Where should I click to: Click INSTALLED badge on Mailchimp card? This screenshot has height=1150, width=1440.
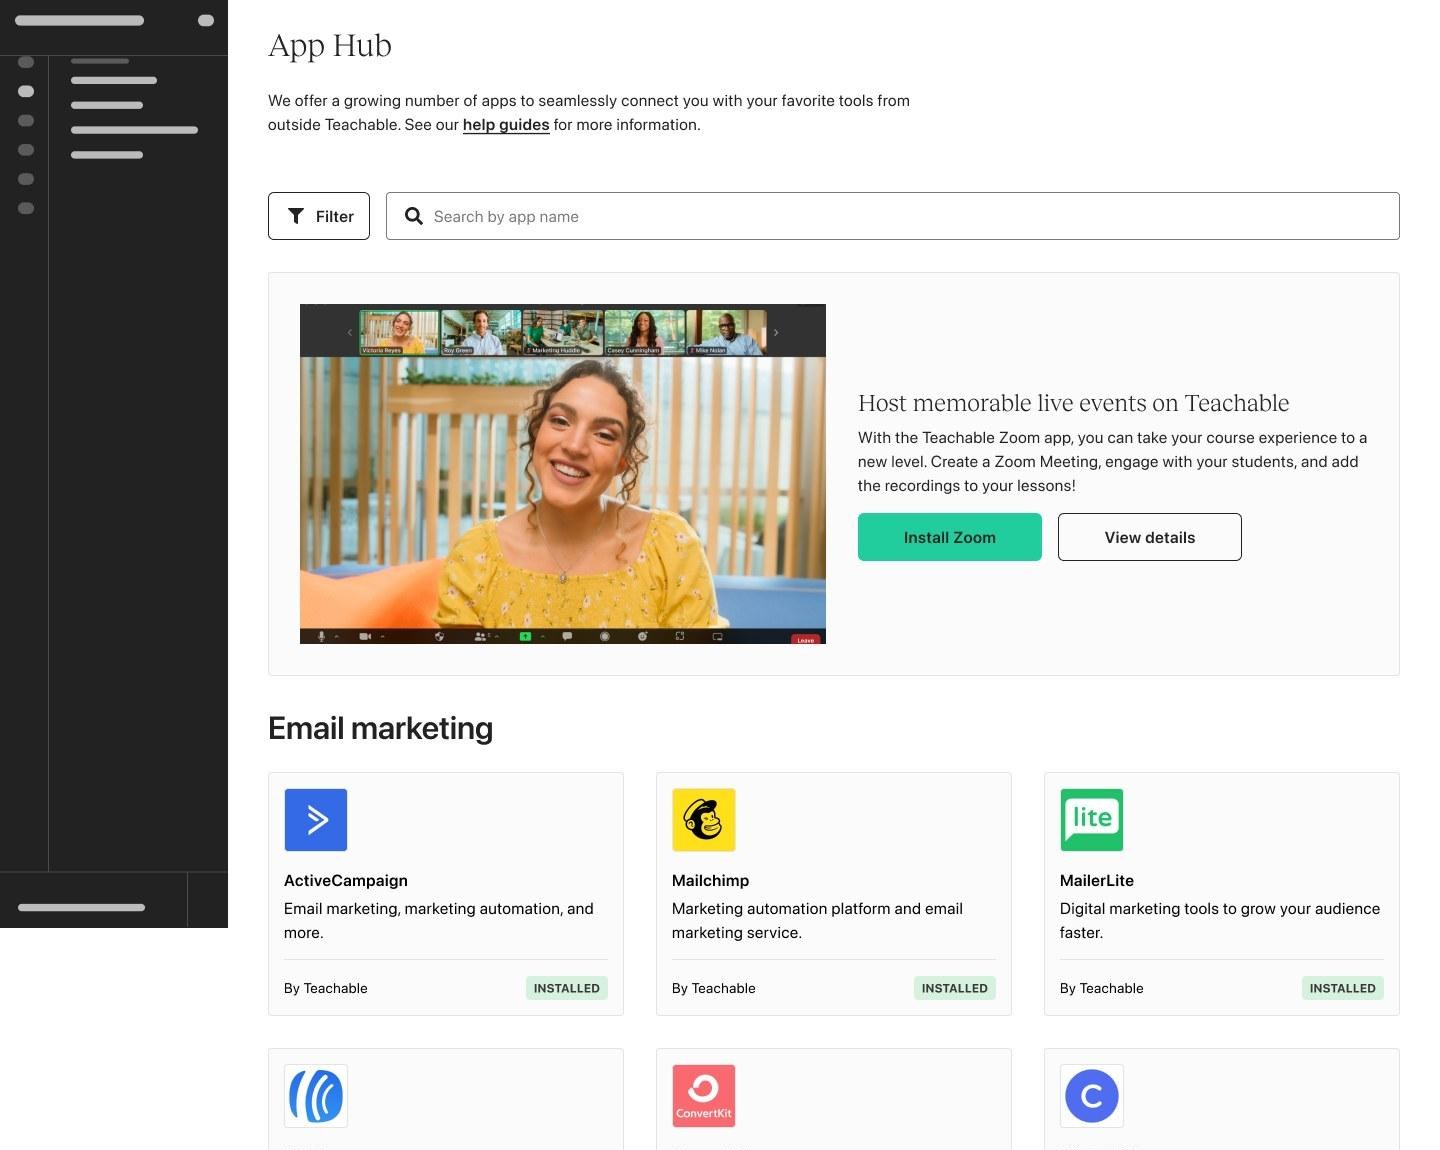coord(955,988)
